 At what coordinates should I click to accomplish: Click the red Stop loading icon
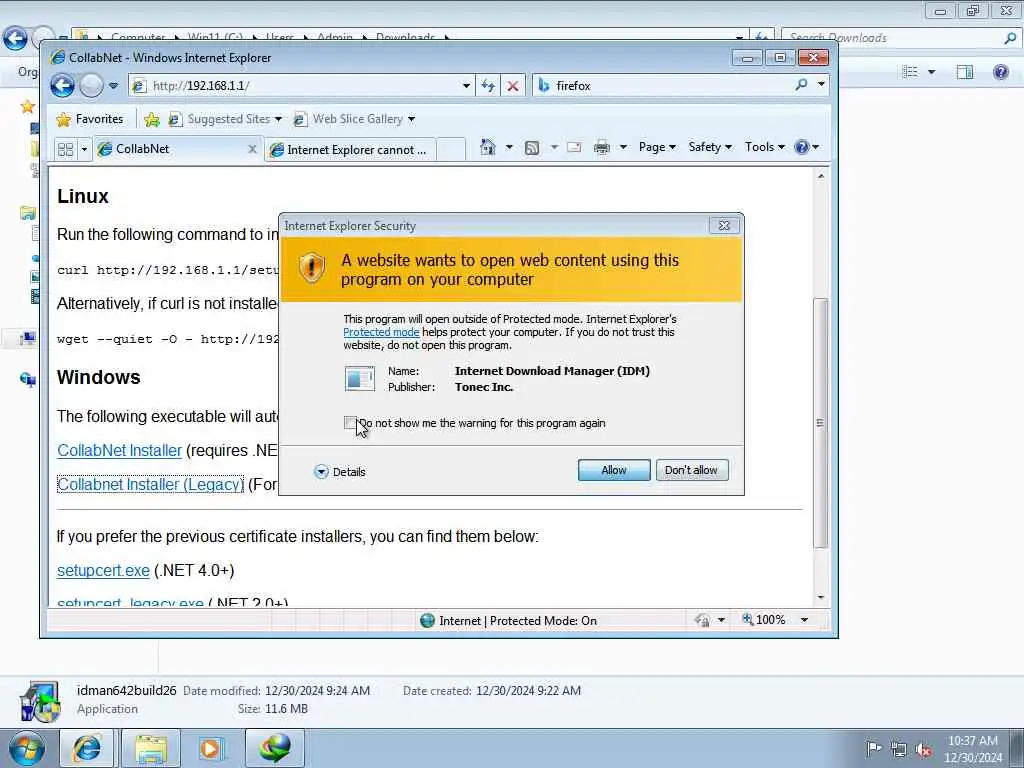(513, 86)
